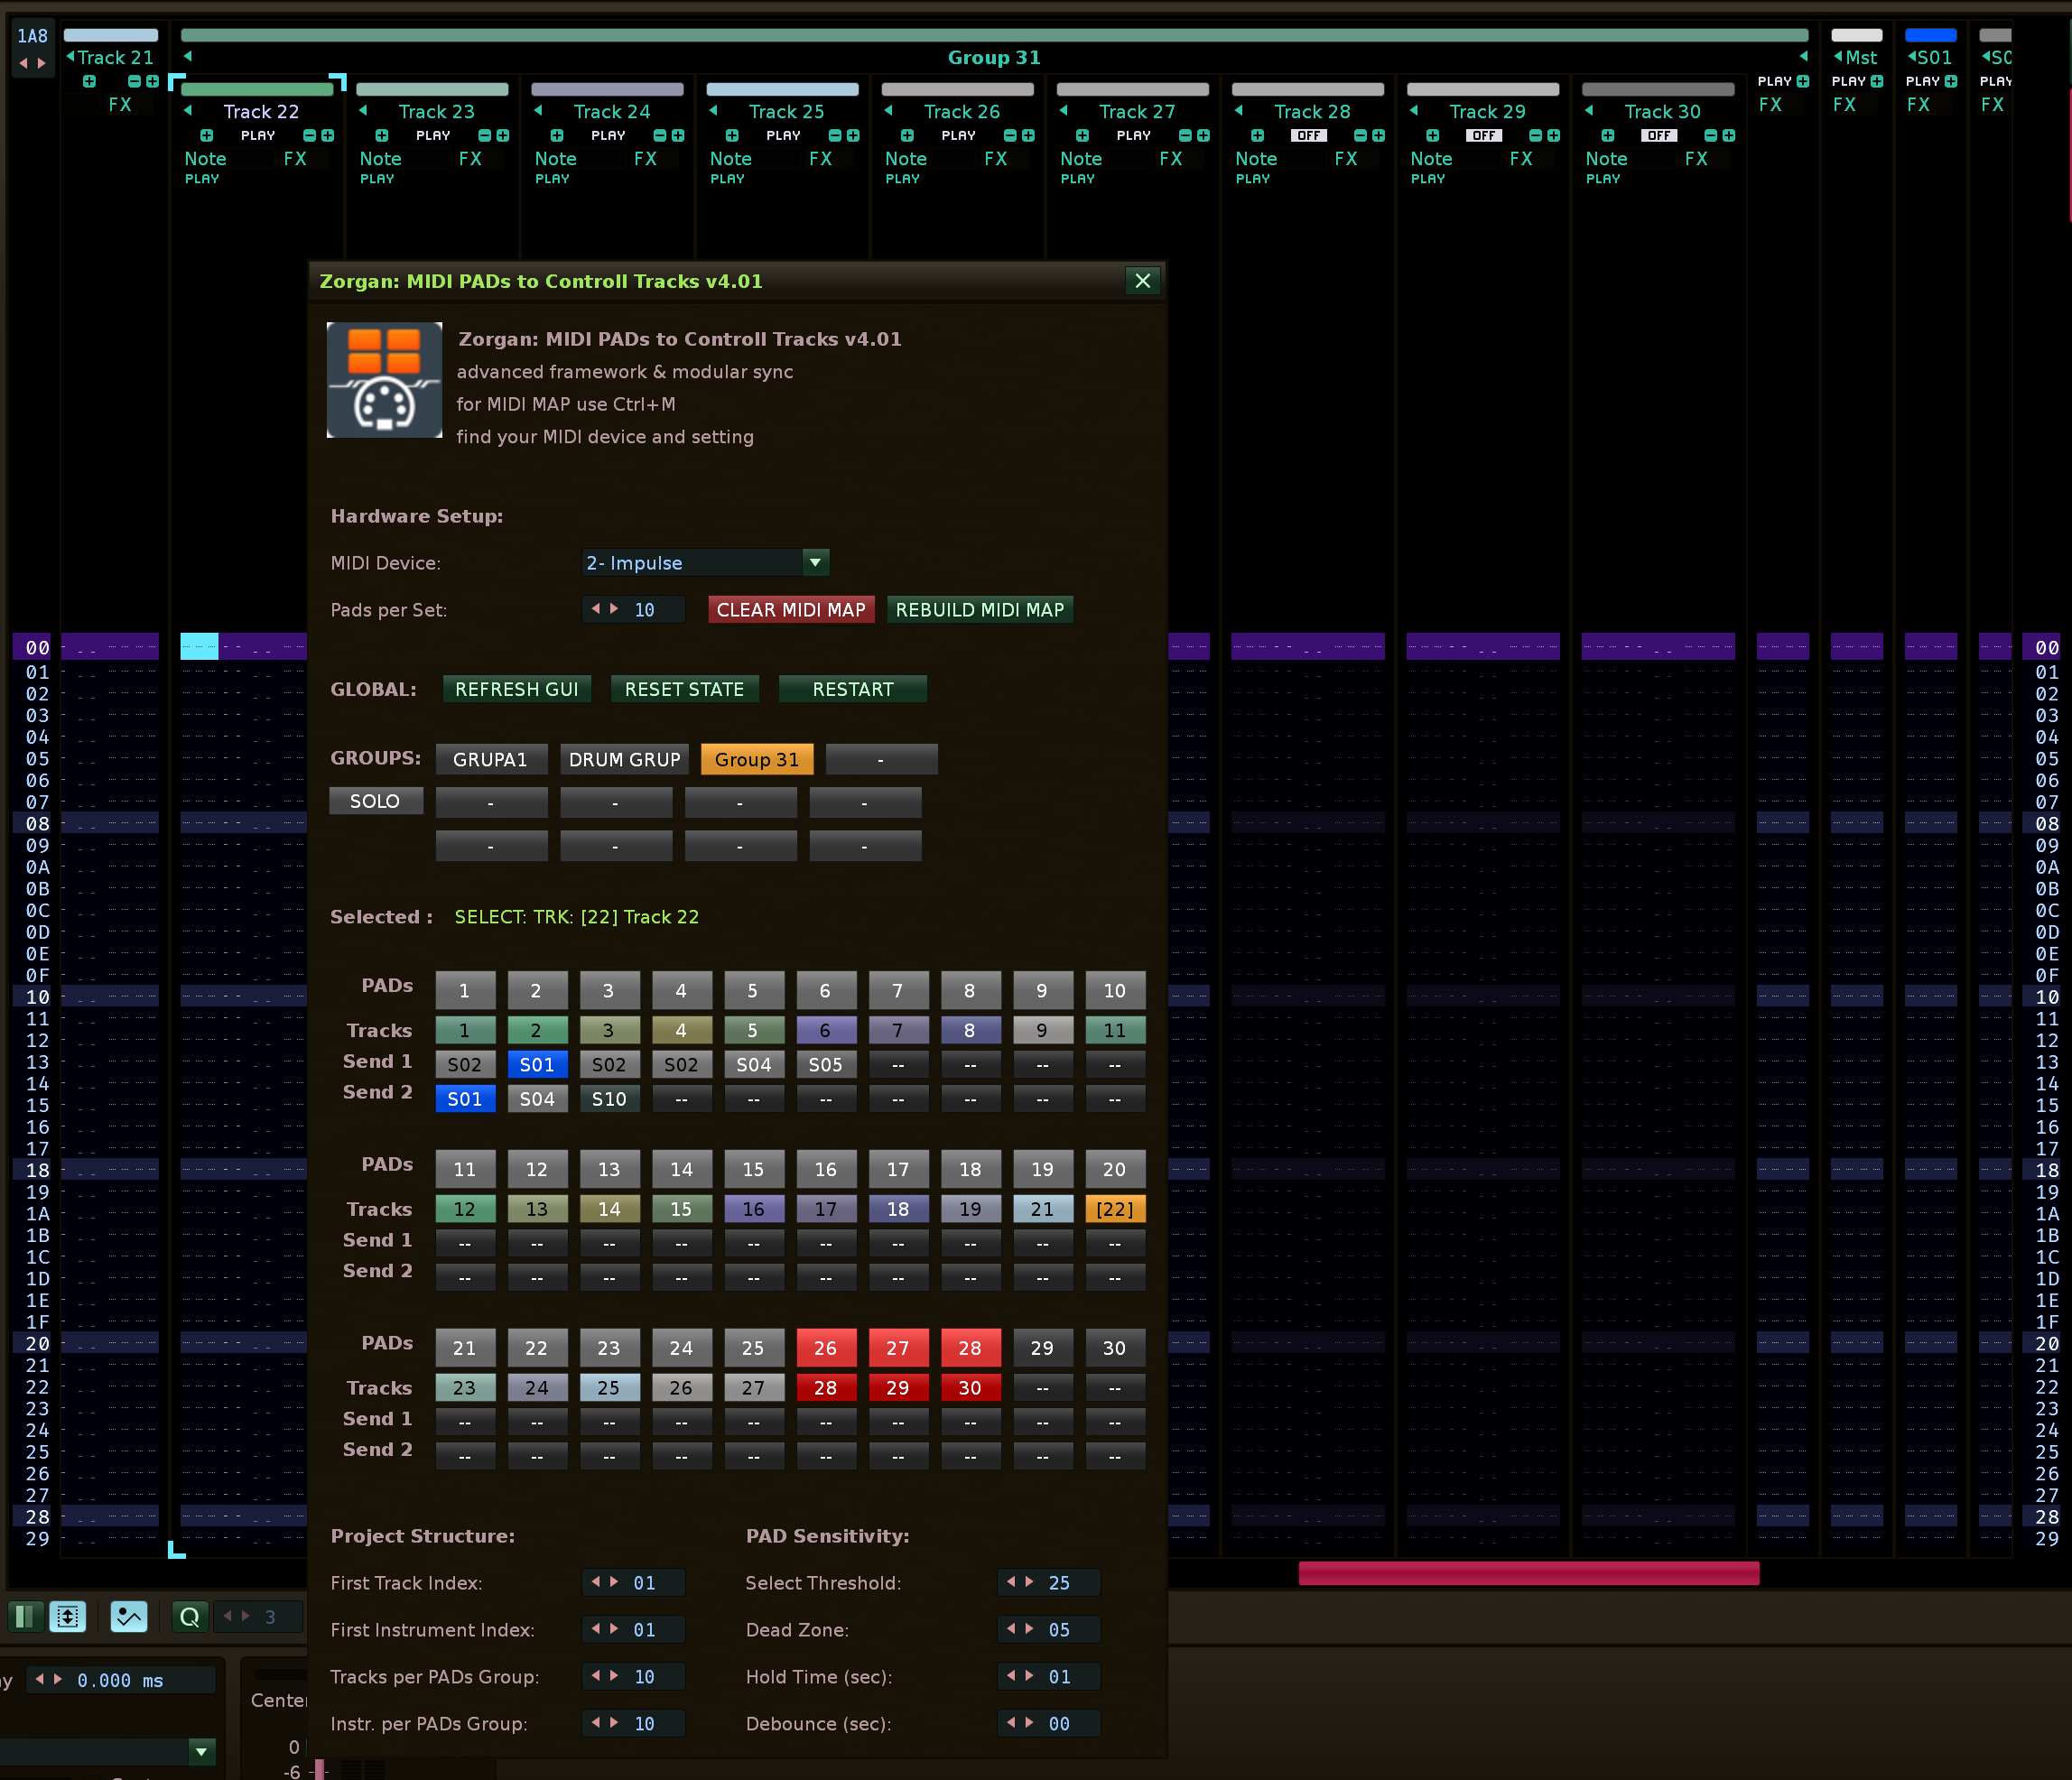Toggle OFF state on Track 28
The height and width of the screenshot is (1780, 2072).
point(1308,135)
